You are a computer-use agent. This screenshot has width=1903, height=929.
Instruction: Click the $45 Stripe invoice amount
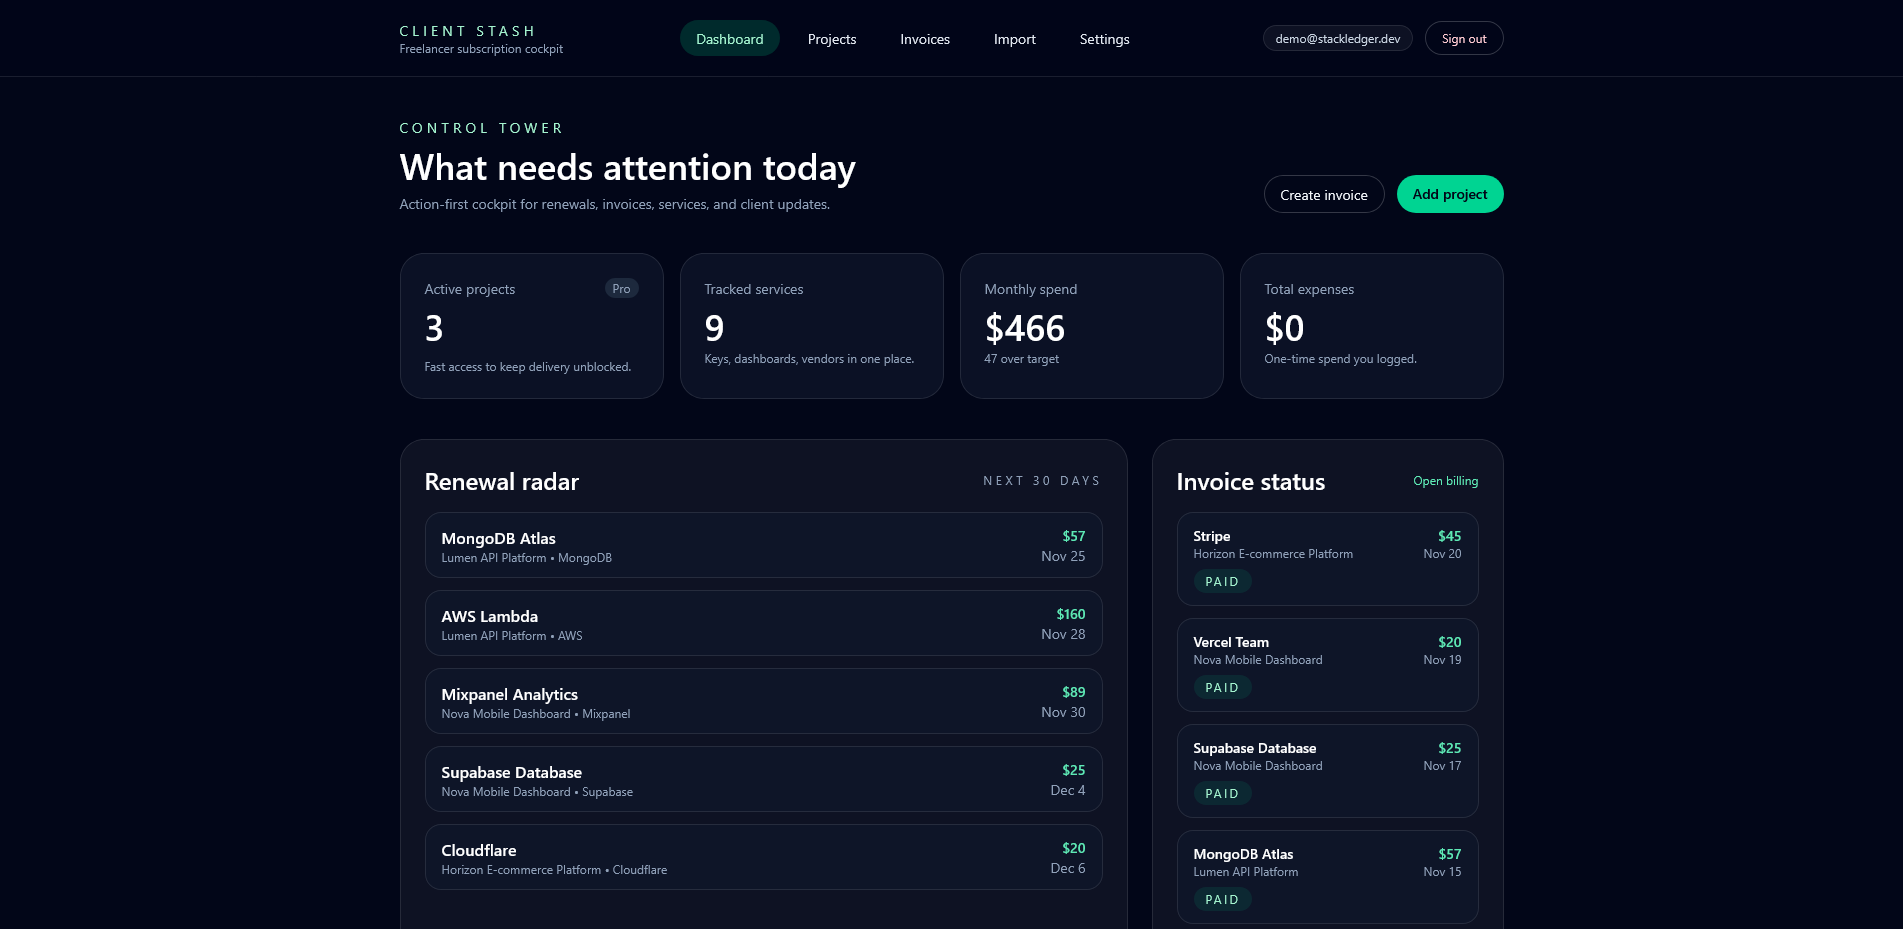[x=1450, y=536]
